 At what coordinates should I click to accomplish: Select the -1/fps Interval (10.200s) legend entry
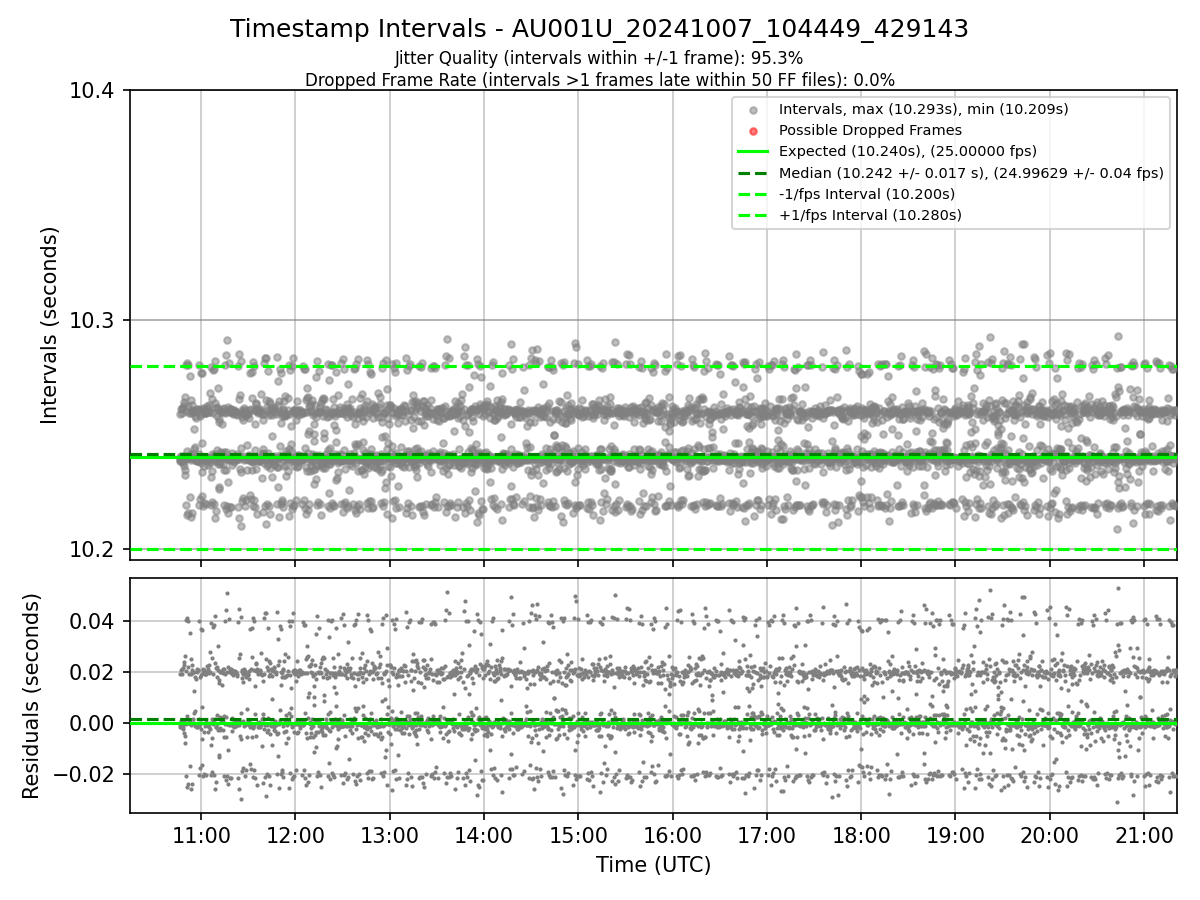coord(866,193)
